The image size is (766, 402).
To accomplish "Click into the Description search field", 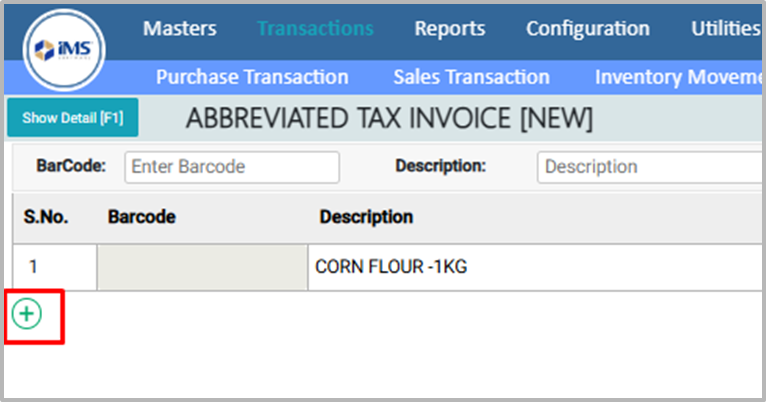I will pos(650,167).
